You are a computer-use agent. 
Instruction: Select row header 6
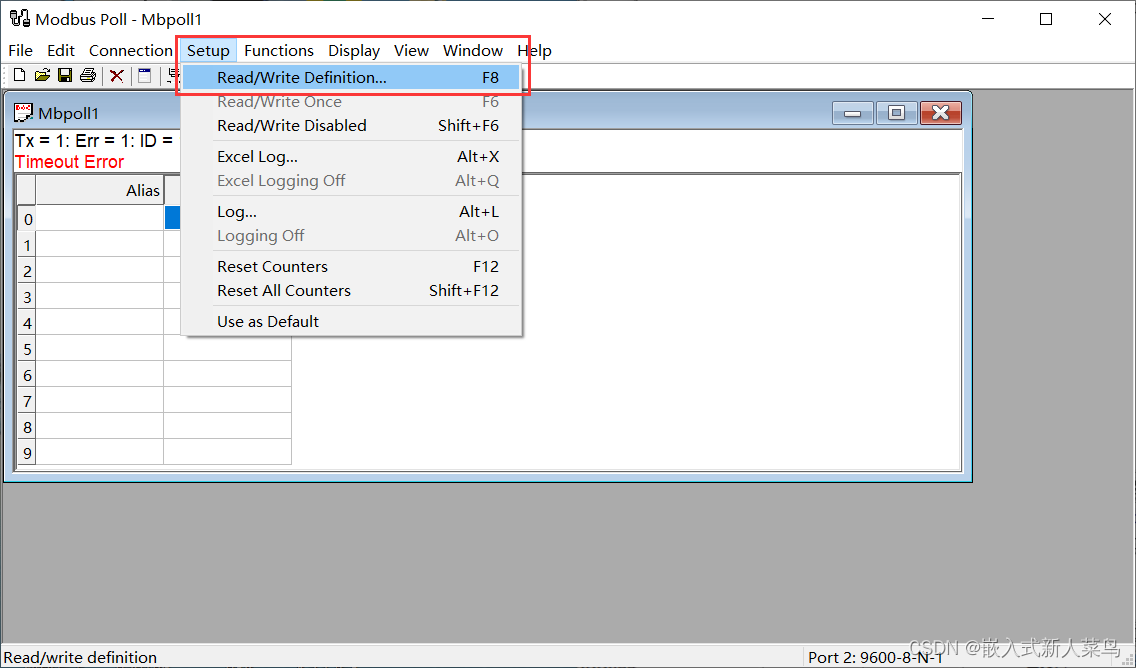coord(27,375)
